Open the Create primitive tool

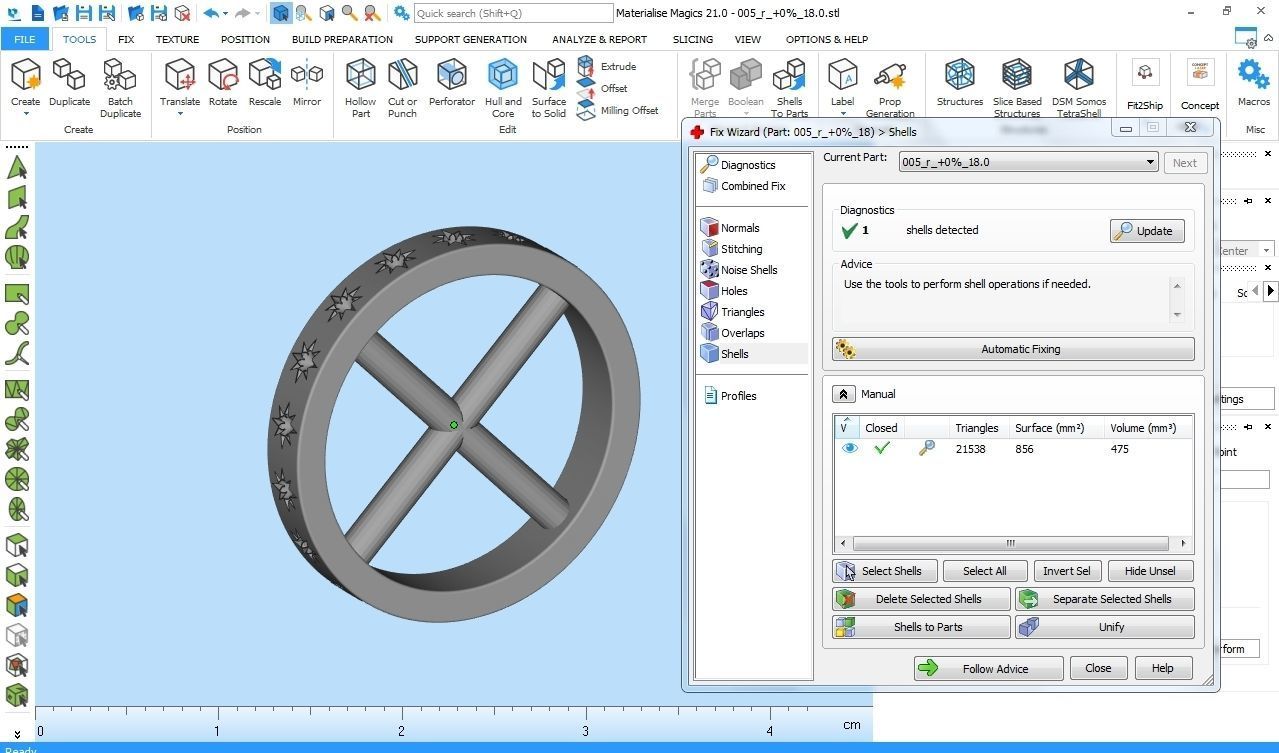(25, 76)
